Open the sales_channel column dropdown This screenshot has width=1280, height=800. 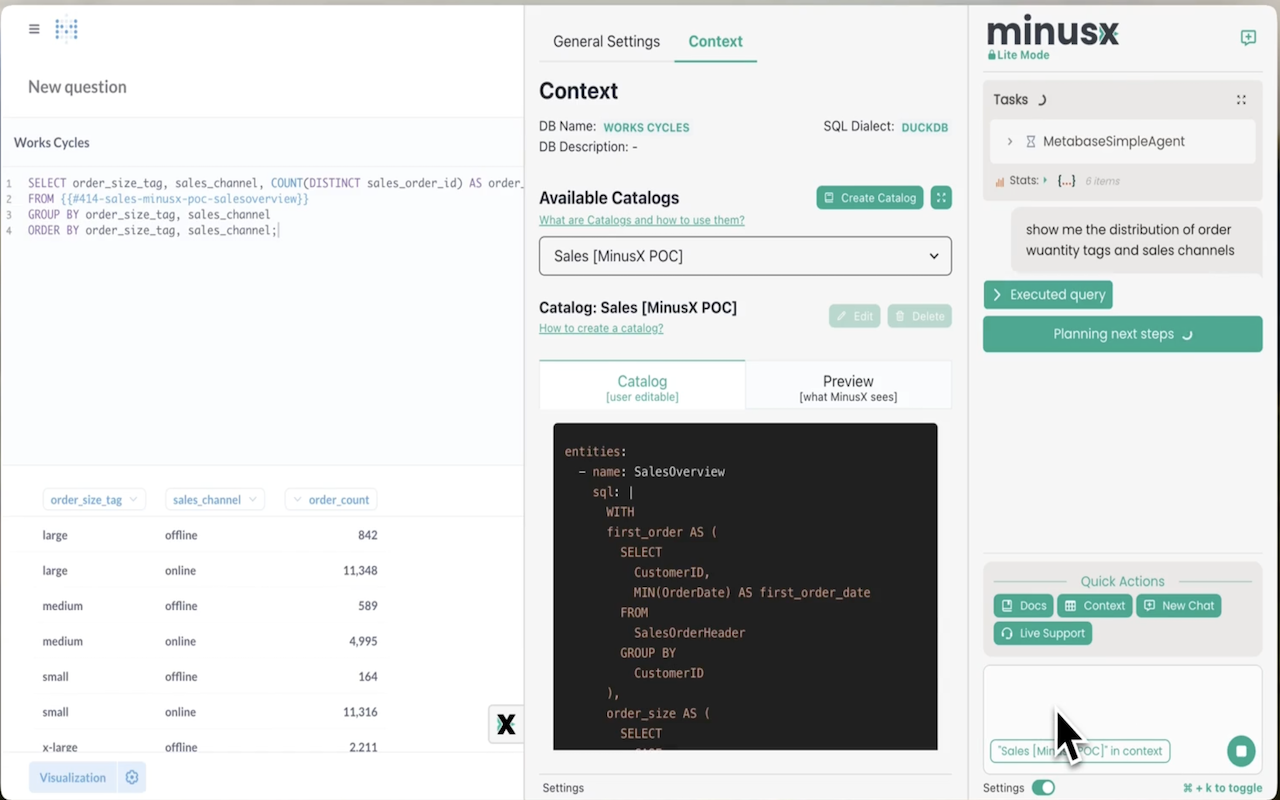coord(214,499)
